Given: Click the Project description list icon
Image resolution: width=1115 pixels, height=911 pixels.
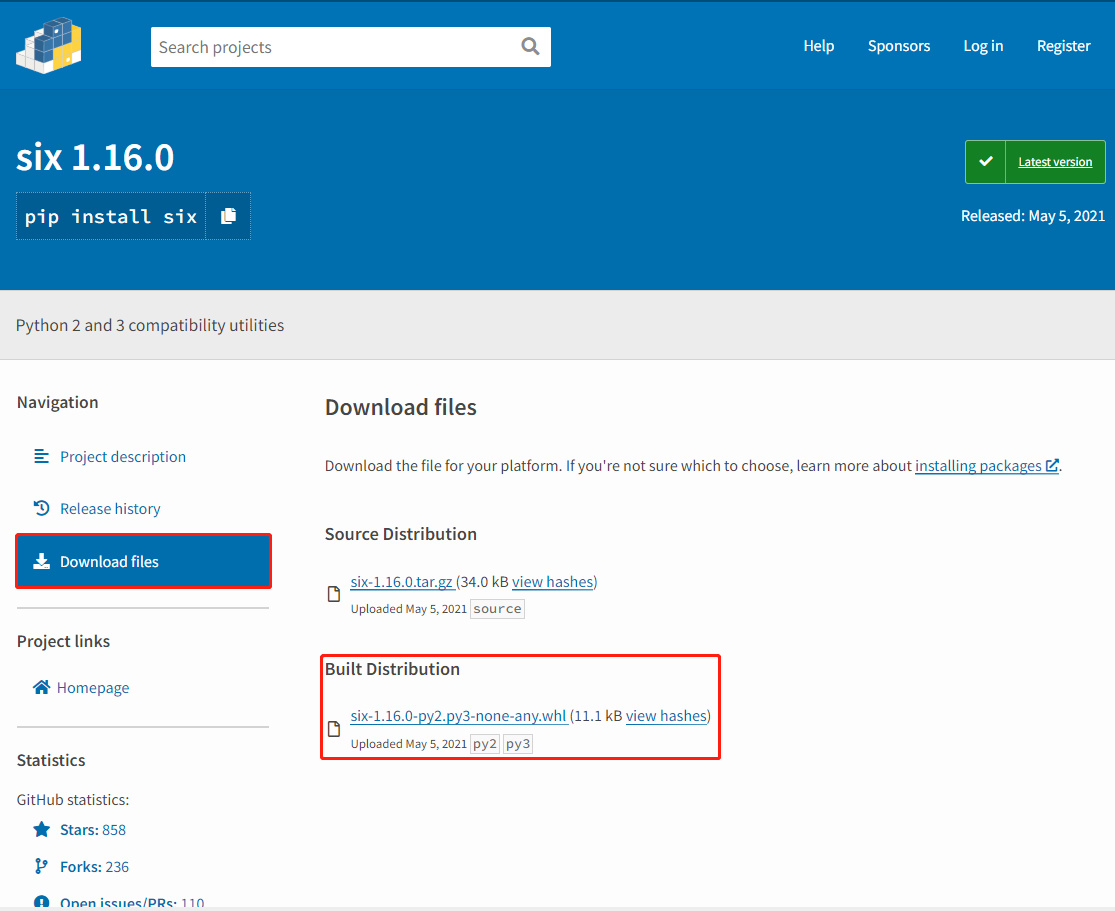Looking at the screenshot, I should click(41, 456).
